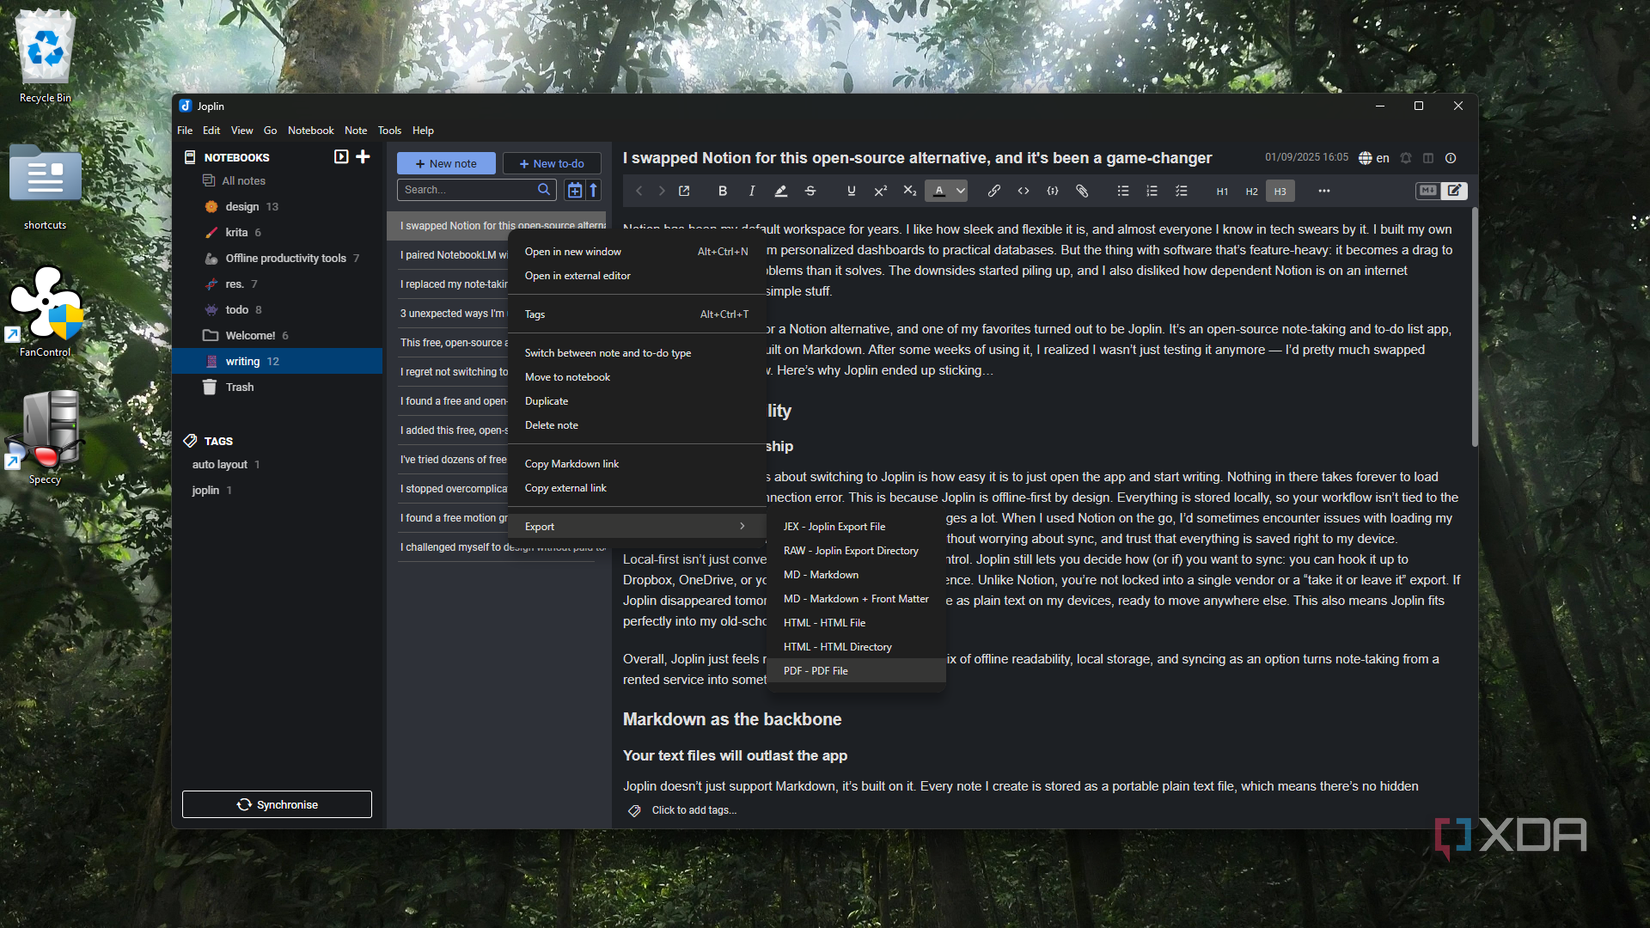Reverse the note sort order arrow
The image size is (1650, 928).
[x=593, y=190]
